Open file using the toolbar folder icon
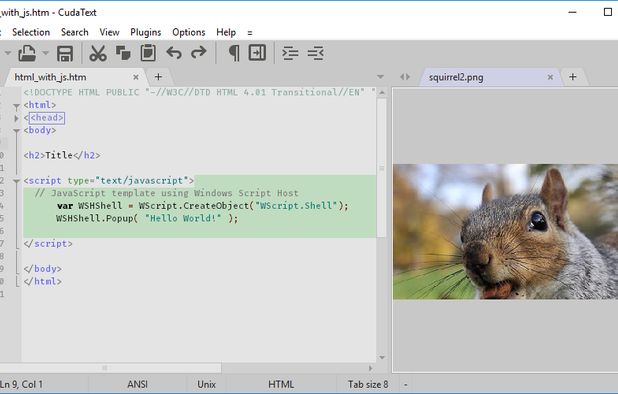The image size is (618, 394). (27, 53)
